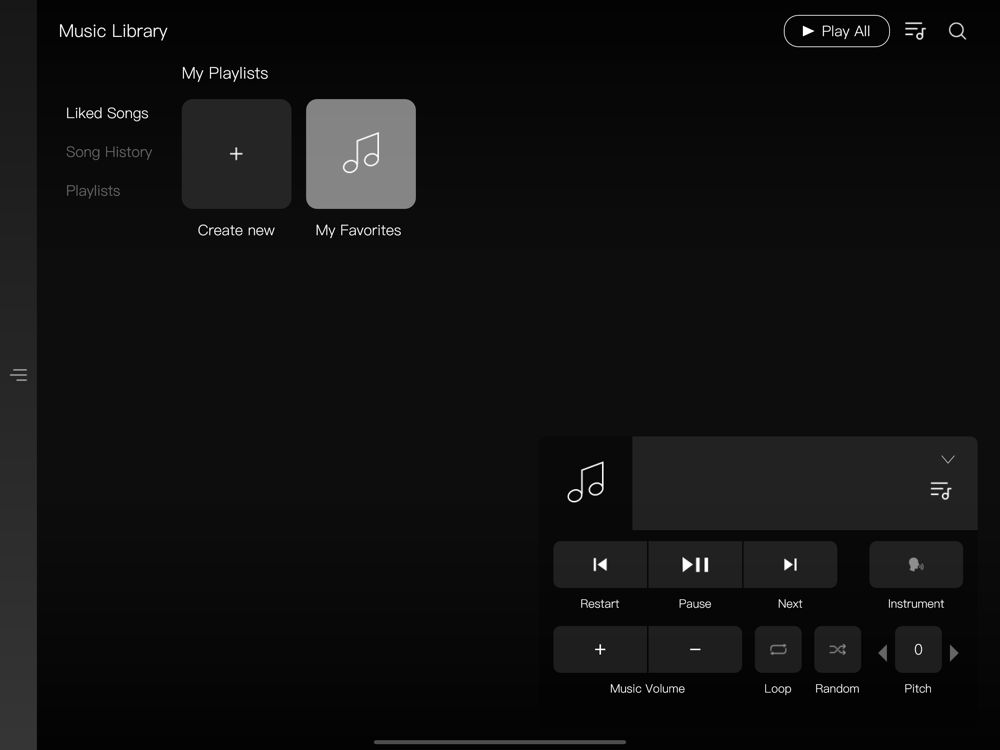Toggle play/pause in the player
This screenshot has height=750, width=1000.
[x=695, y=564]
